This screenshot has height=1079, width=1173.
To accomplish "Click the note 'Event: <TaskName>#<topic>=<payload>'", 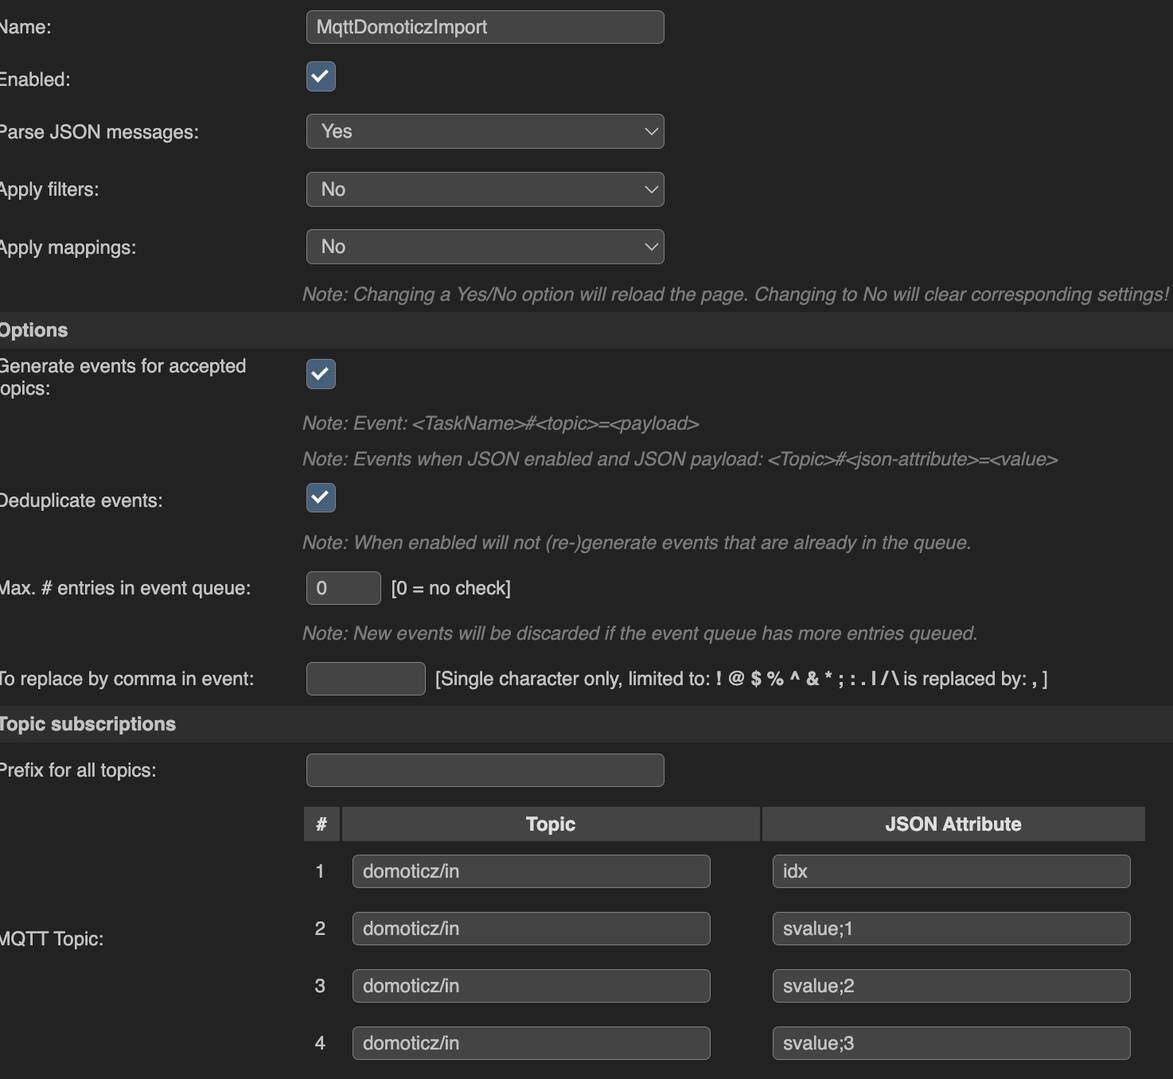I will pos(500,424).
